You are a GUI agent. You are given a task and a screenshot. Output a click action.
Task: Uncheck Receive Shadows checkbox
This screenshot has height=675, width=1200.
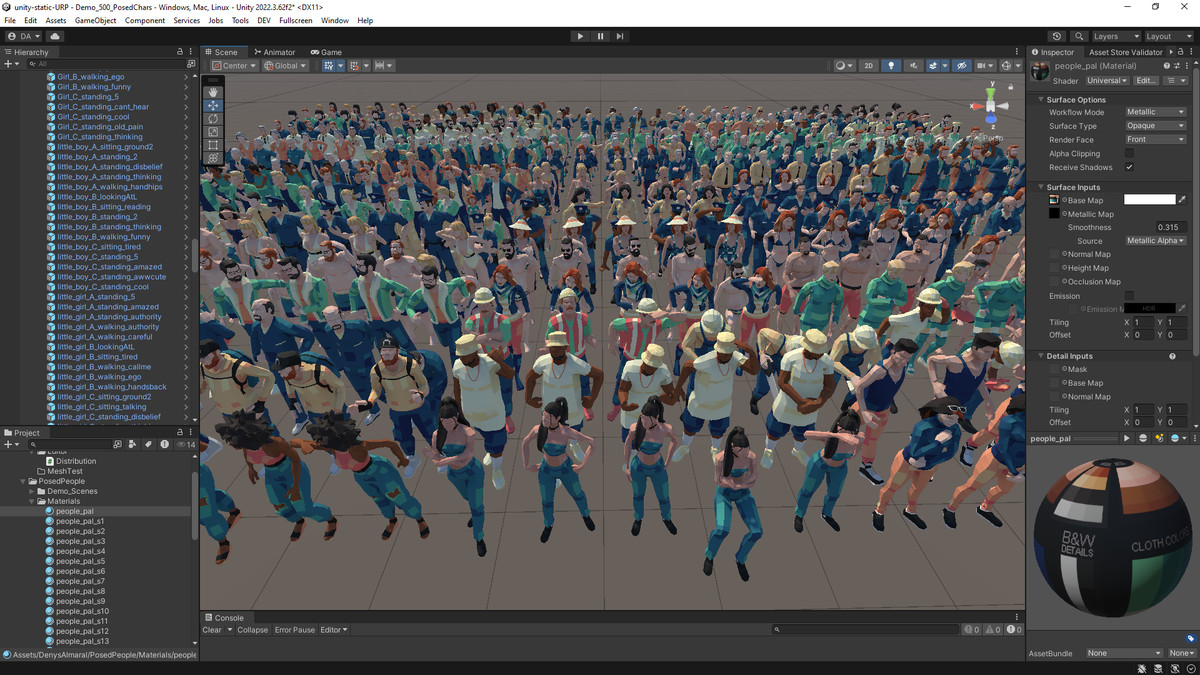click(1129, 167)
